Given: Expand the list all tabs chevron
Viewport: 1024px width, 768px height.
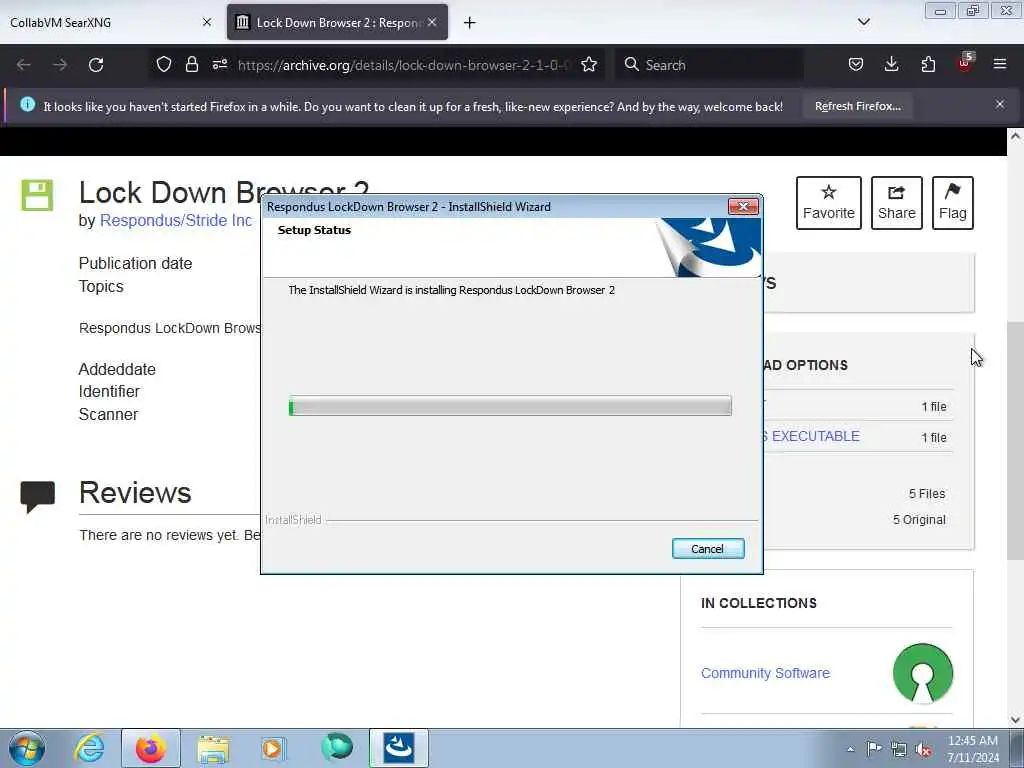Looking at the screenshot, I should pyautogui.click(x=864, y=22).
